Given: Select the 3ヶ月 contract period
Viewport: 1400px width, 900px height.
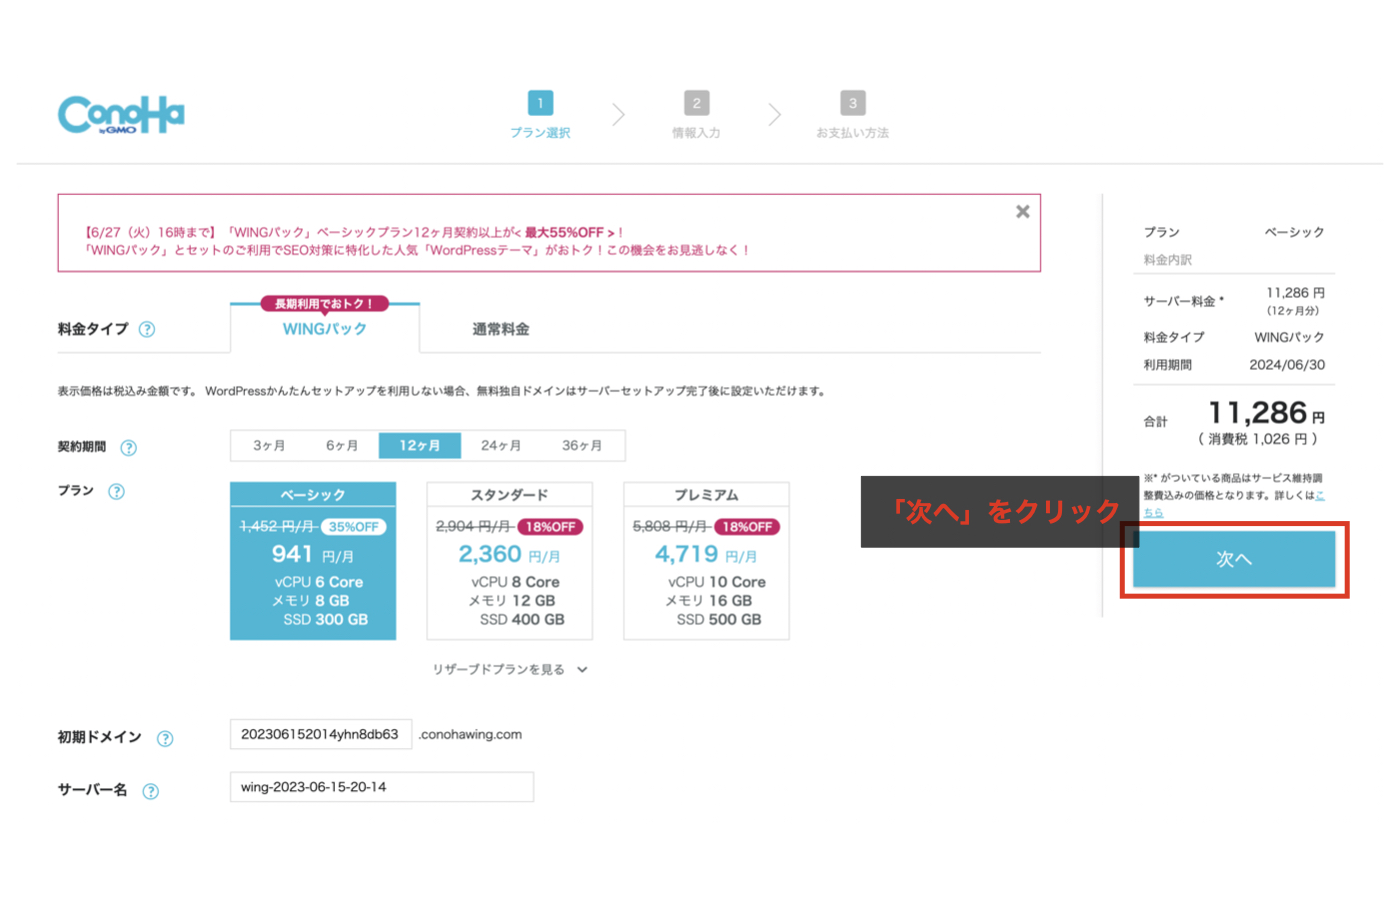Looking at the screenshot, I should click(x=269, y=446).
